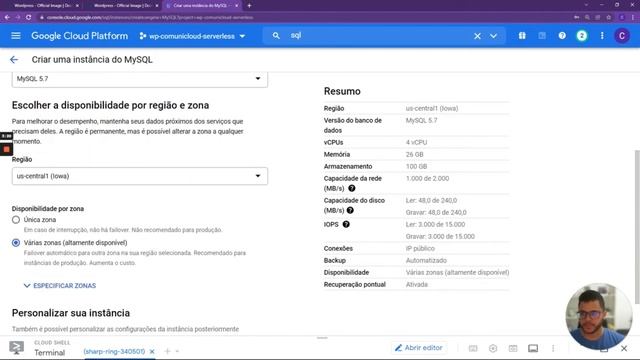This screenshot has width=640, height=360.
Task: Select the Várias zonas radio option
Action: [x=16, y=243]
